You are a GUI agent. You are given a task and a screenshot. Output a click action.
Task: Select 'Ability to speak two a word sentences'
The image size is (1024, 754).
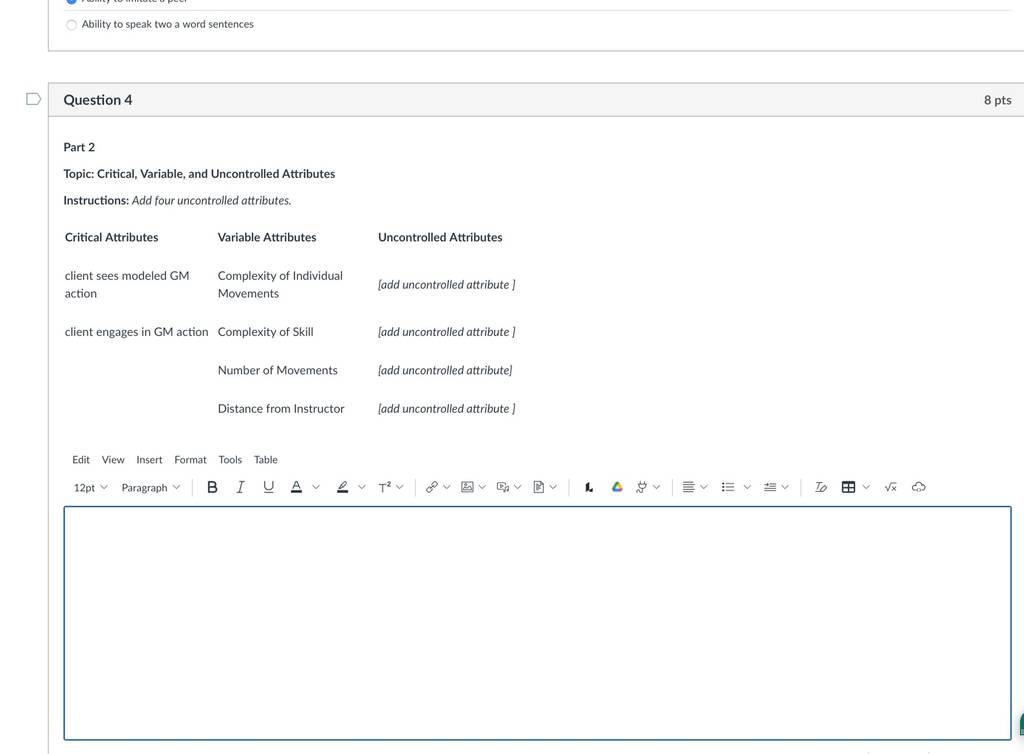(x=71, y=25)
